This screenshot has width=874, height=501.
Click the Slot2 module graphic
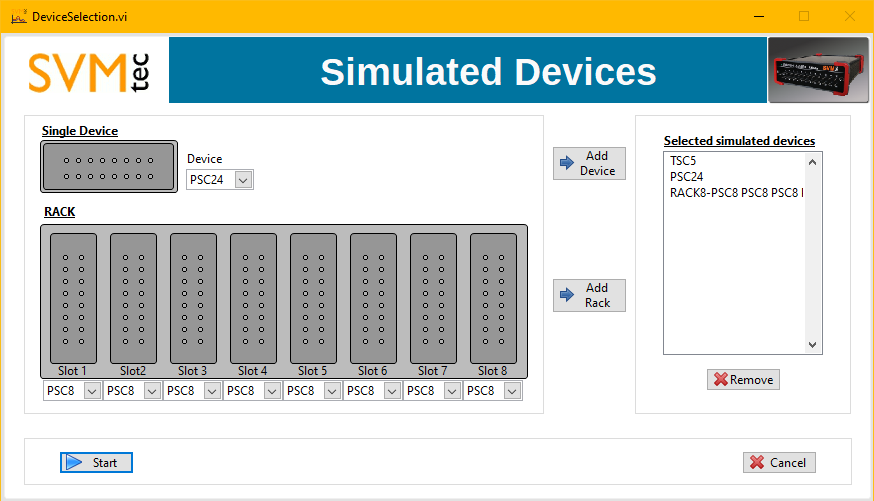click(x=133, y=298)
